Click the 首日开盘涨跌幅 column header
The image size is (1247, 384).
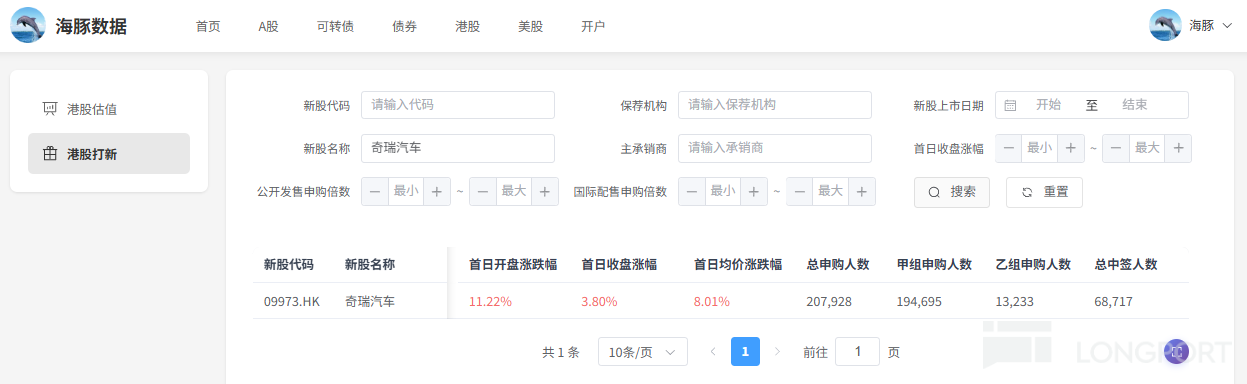tap(513, 265)
